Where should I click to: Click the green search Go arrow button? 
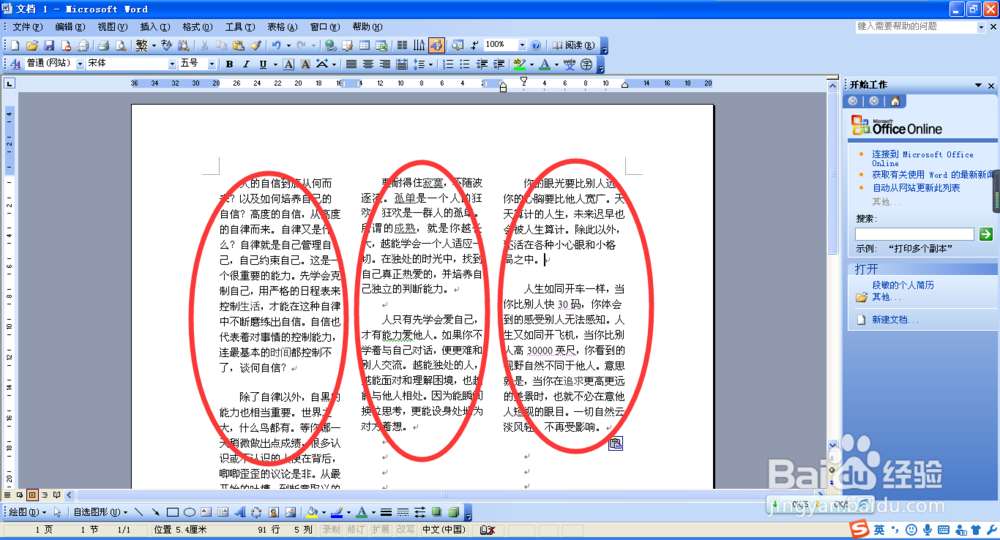(985, 234)
